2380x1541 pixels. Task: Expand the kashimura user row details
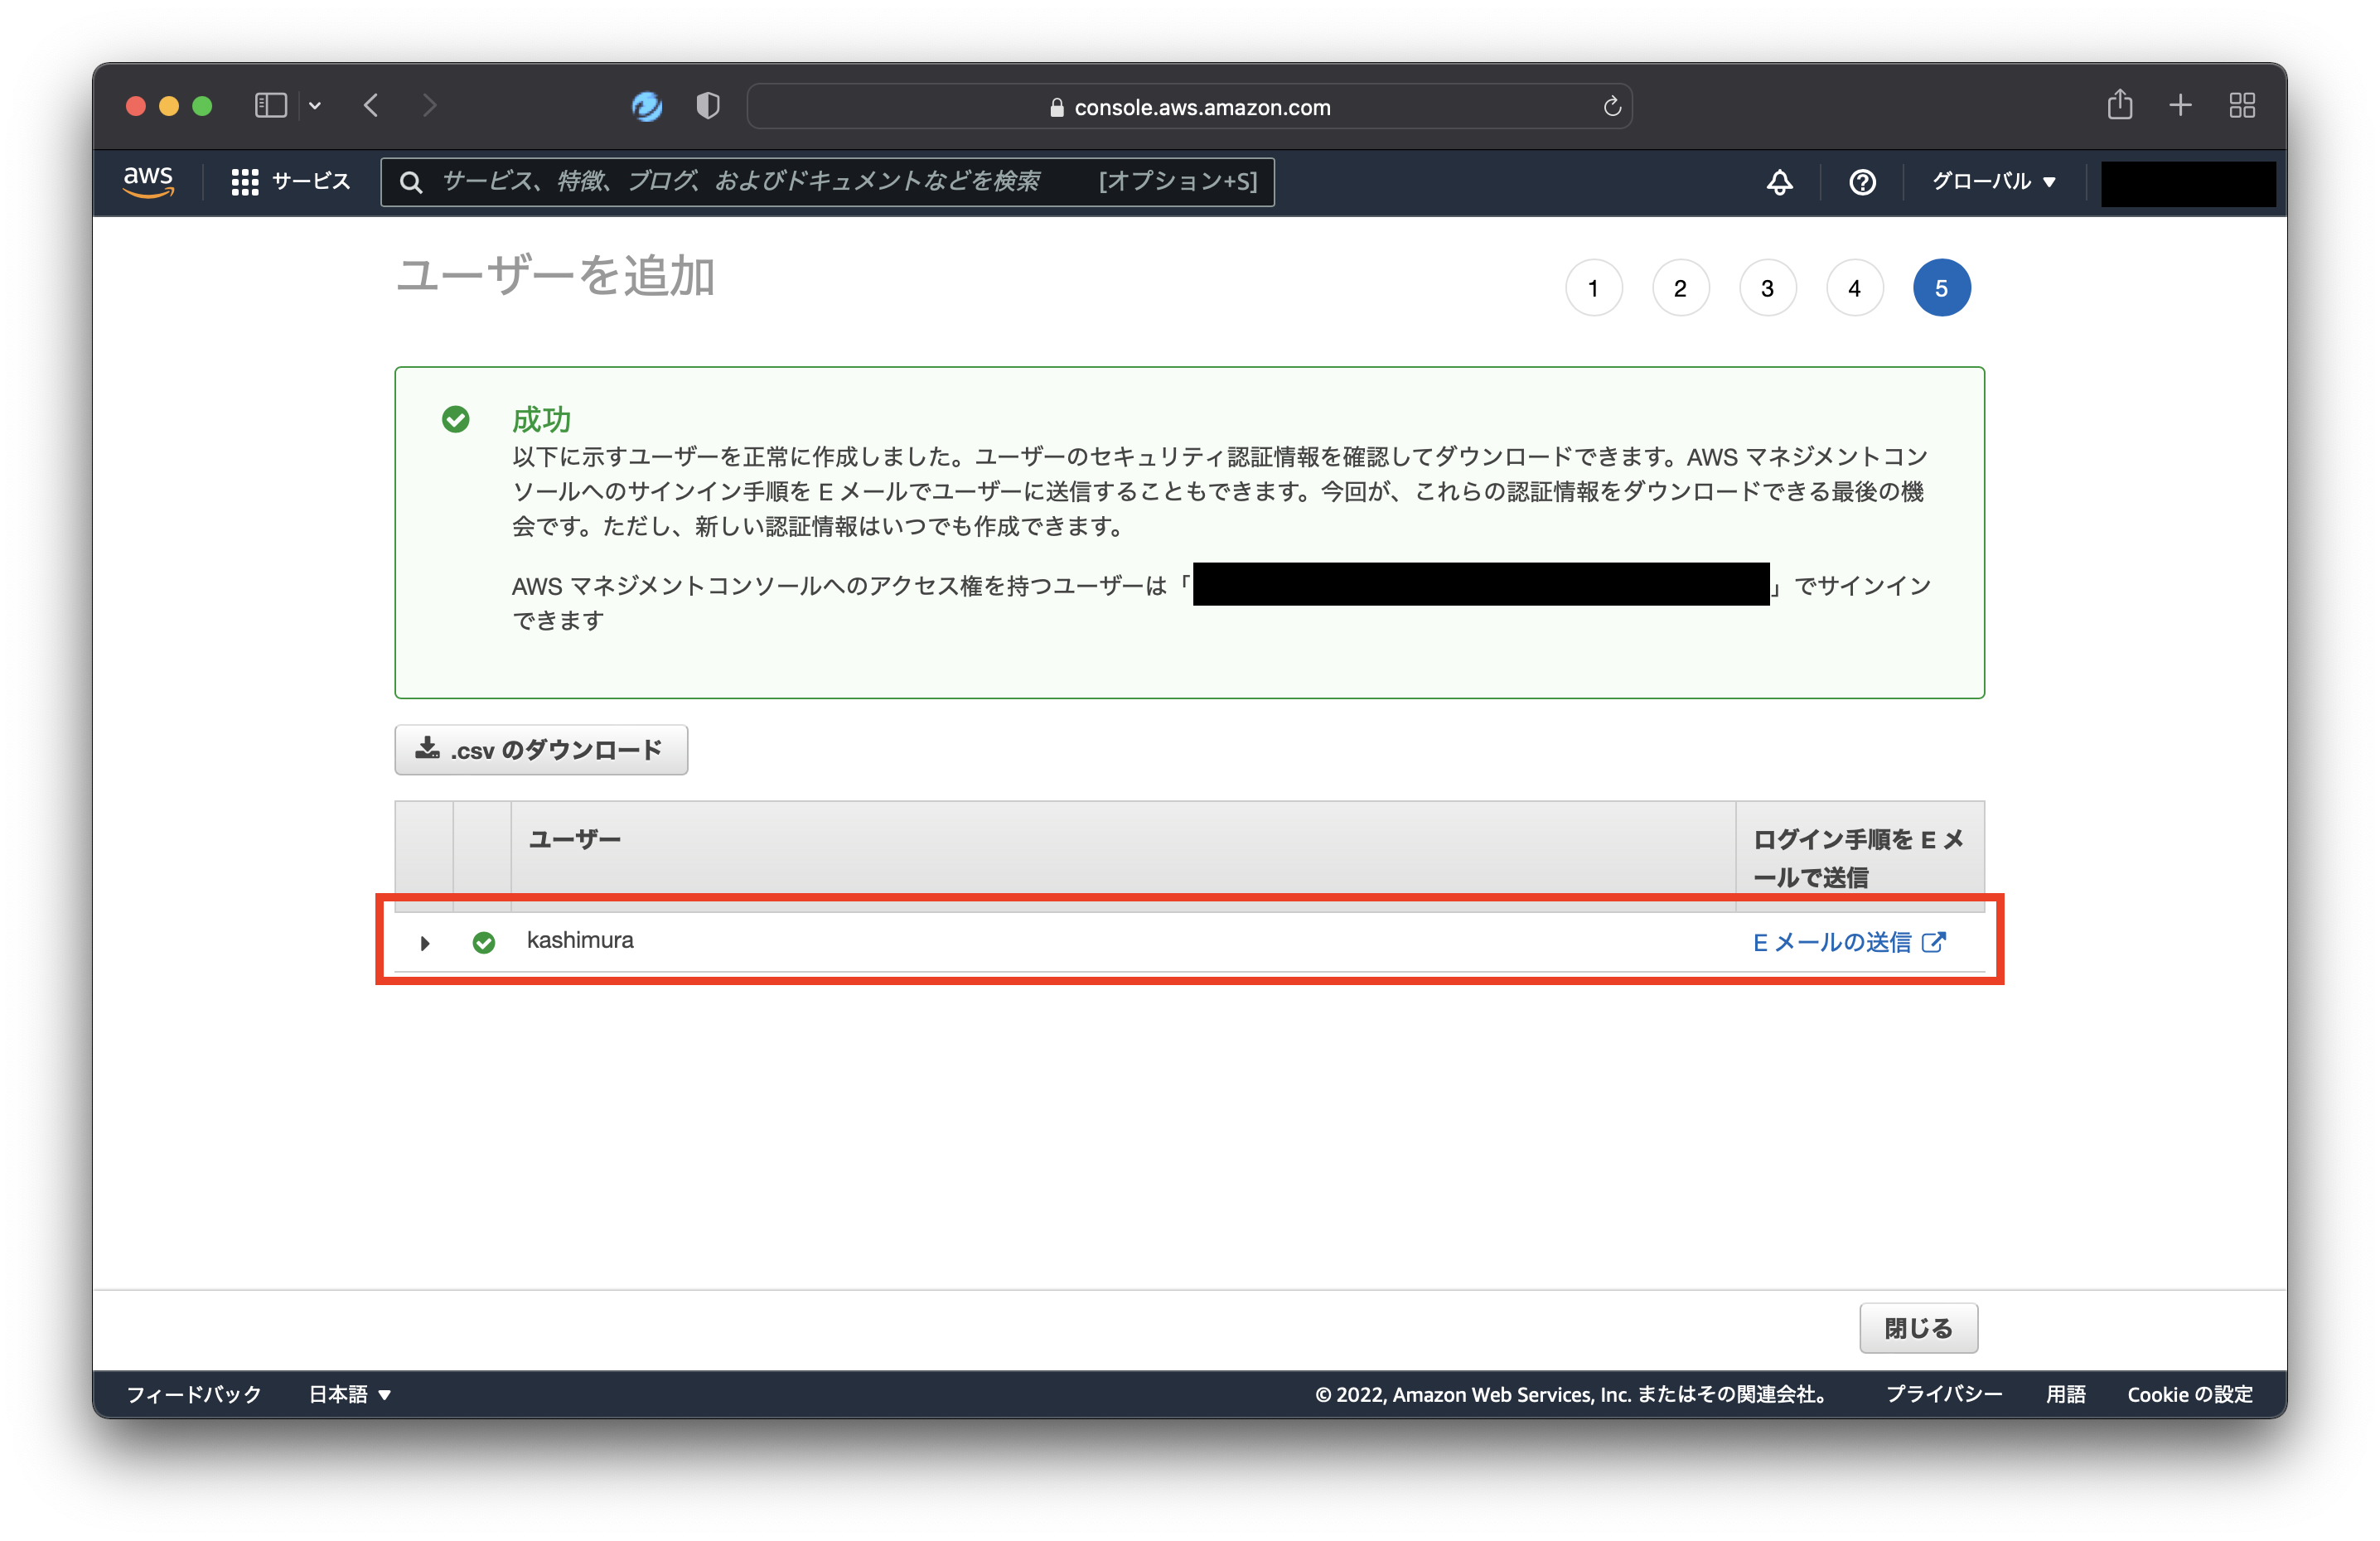point(424,942)
